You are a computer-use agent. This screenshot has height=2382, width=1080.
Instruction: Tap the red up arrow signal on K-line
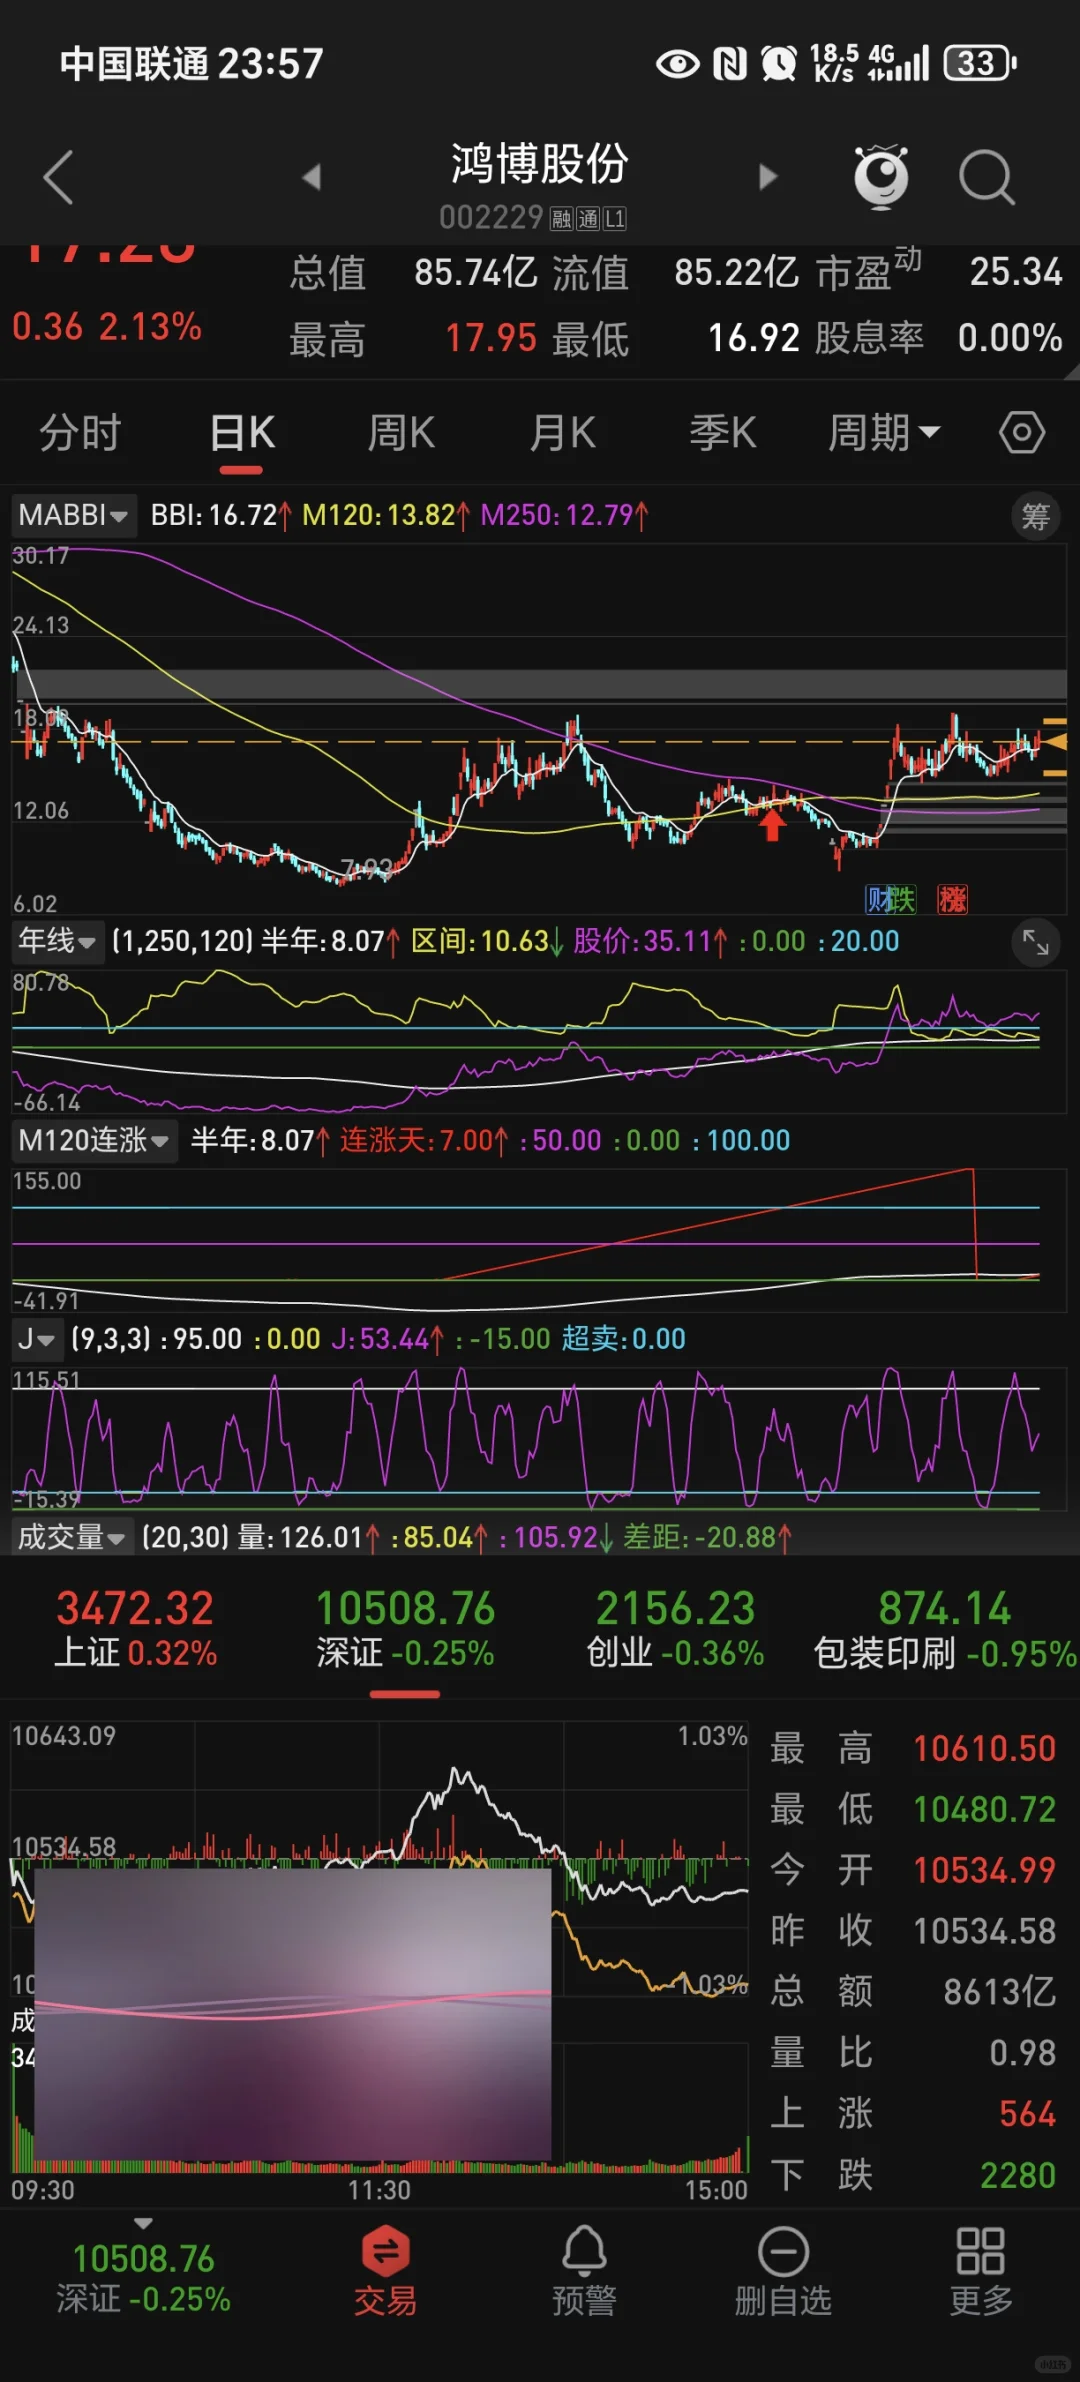[771, 824]
